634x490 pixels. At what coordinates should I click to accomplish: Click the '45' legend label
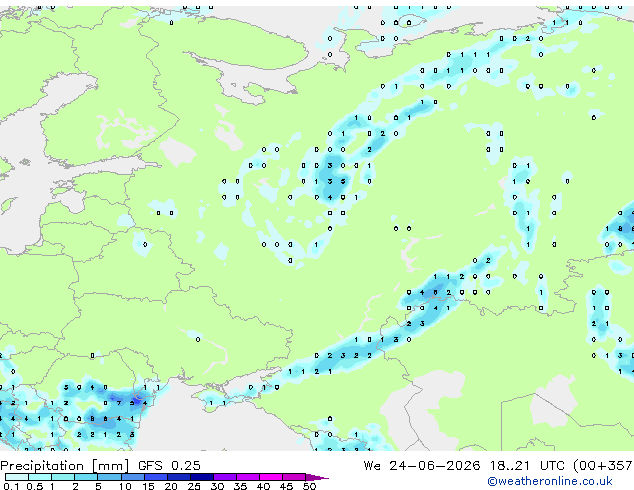point(286,486)
